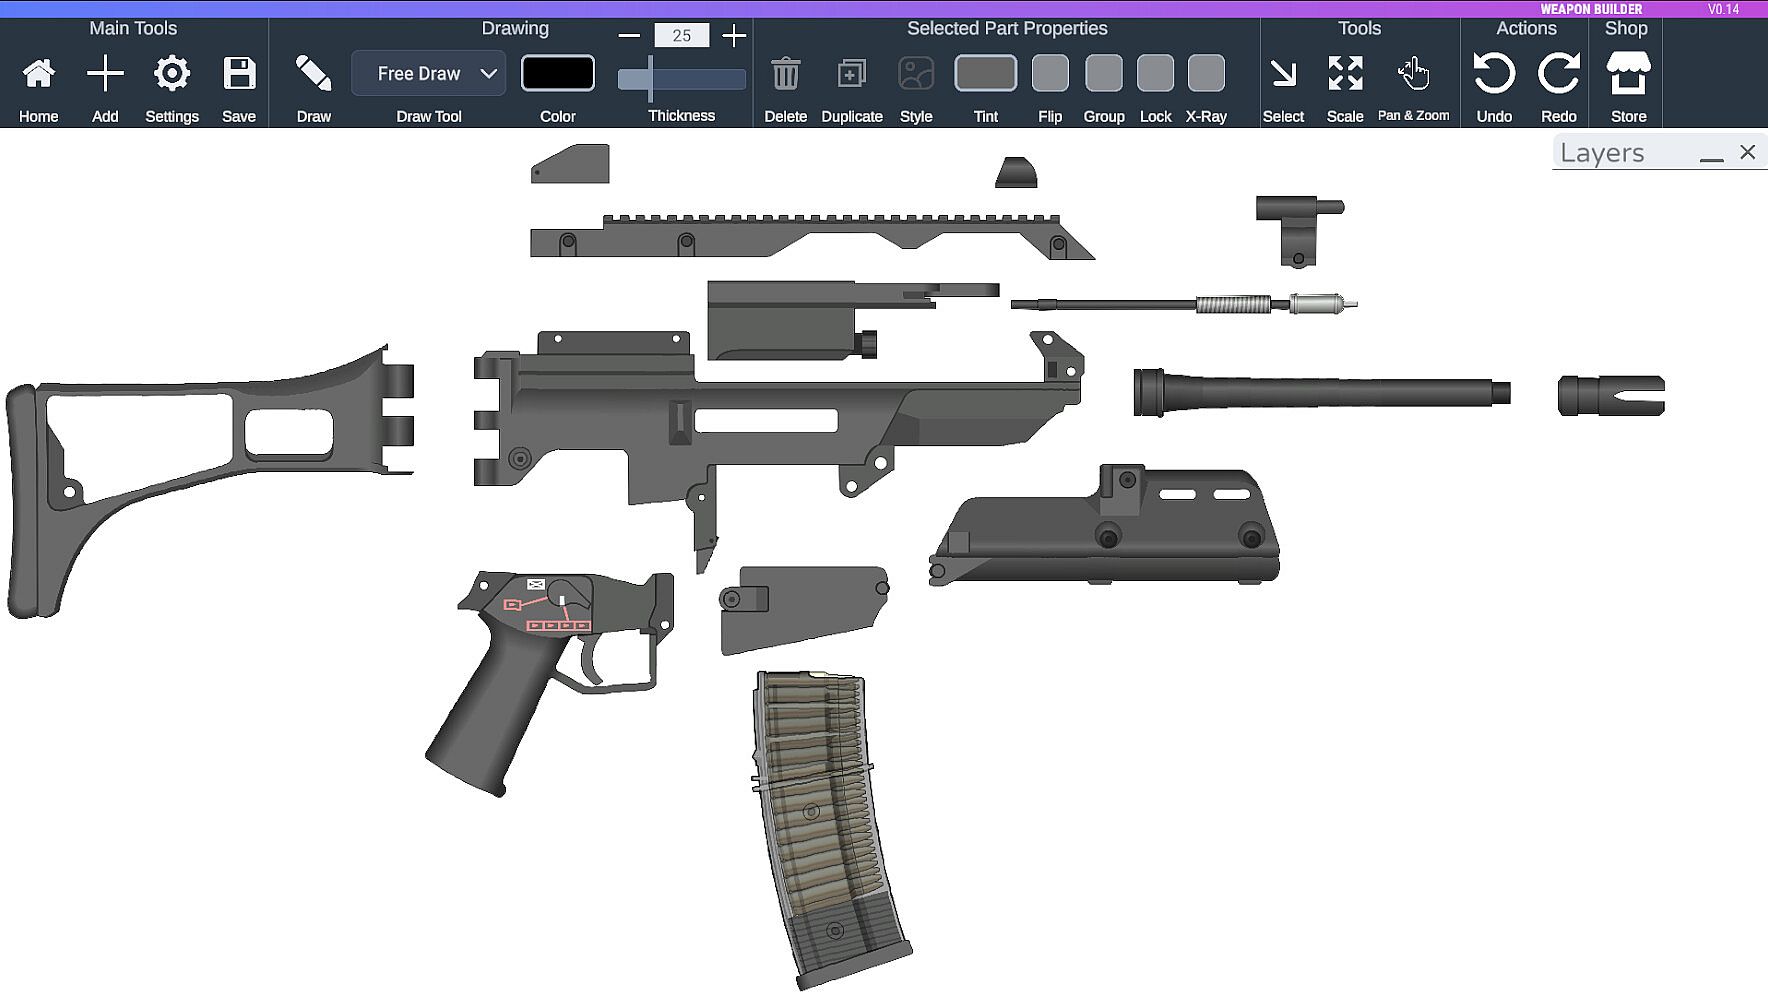The image size is (1768, 995).
Task: Open the Style image icon
Action: [916, 73]
